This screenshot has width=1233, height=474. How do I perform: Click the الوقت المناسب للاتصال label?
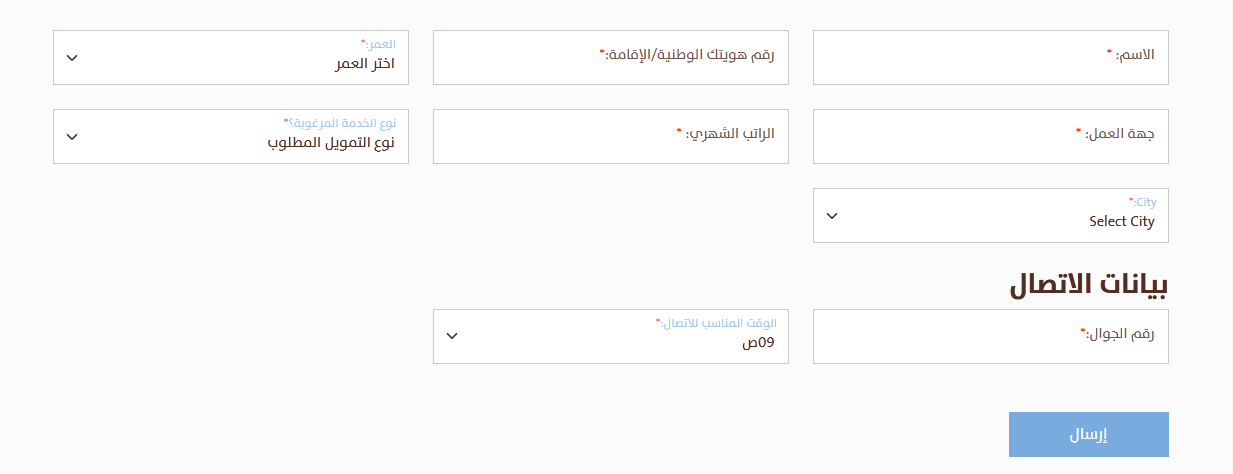pyautogui.click(x=716, y=323)
